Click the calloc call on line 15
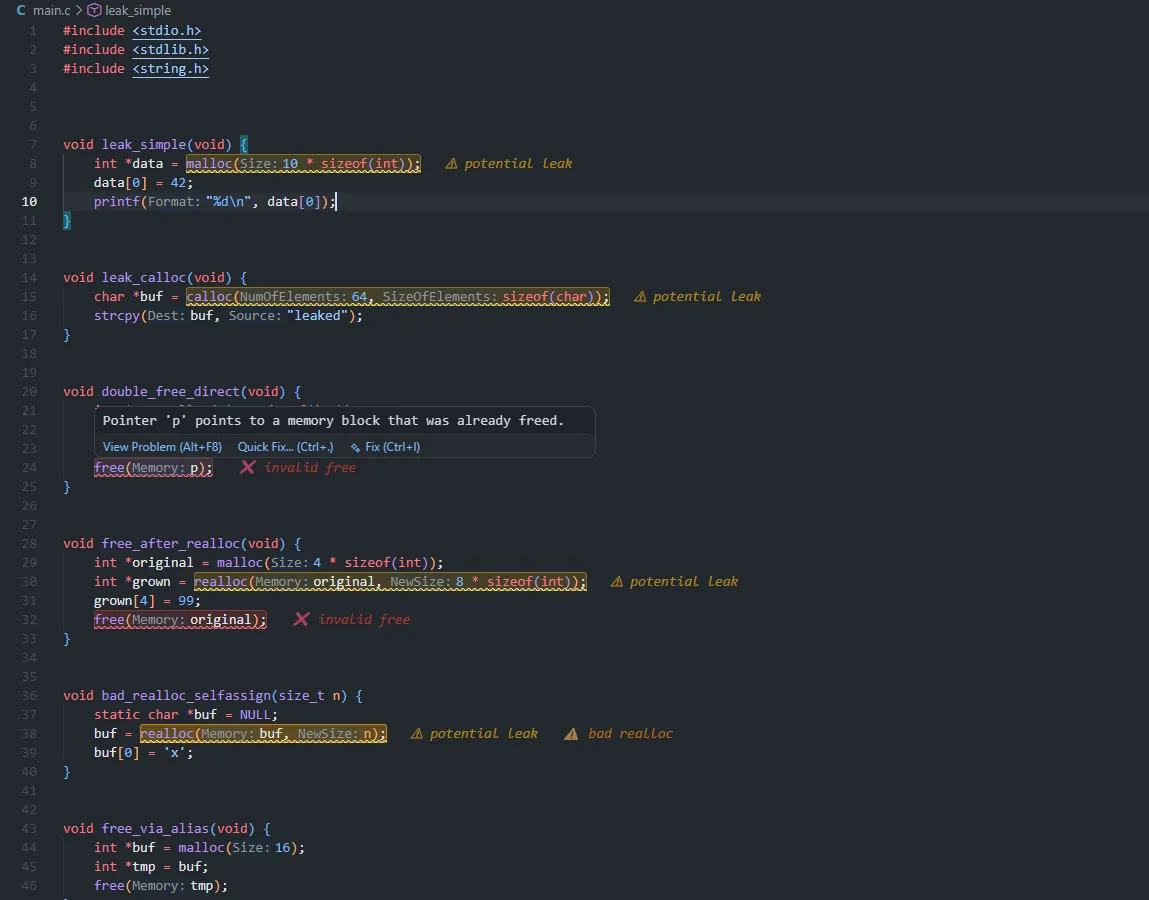1149x900 pixels. point(397,297)
